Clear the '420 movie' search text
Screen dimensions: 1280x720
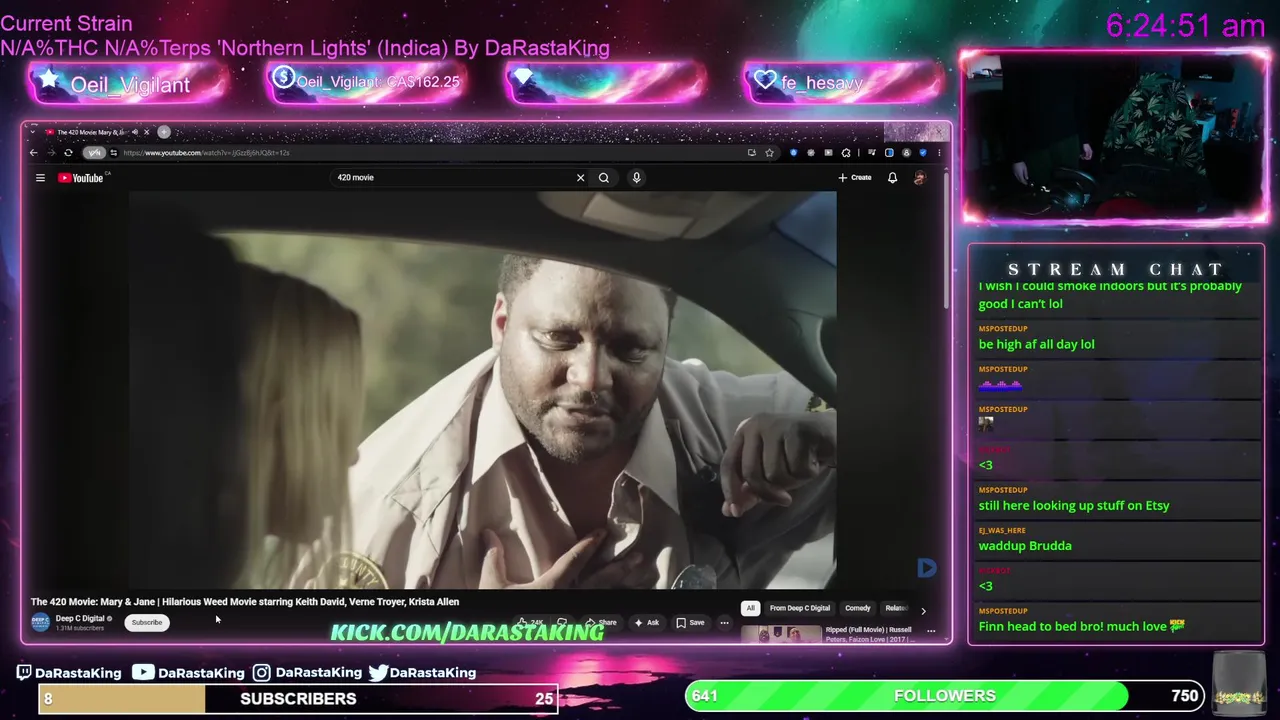[x=580, y=178]
